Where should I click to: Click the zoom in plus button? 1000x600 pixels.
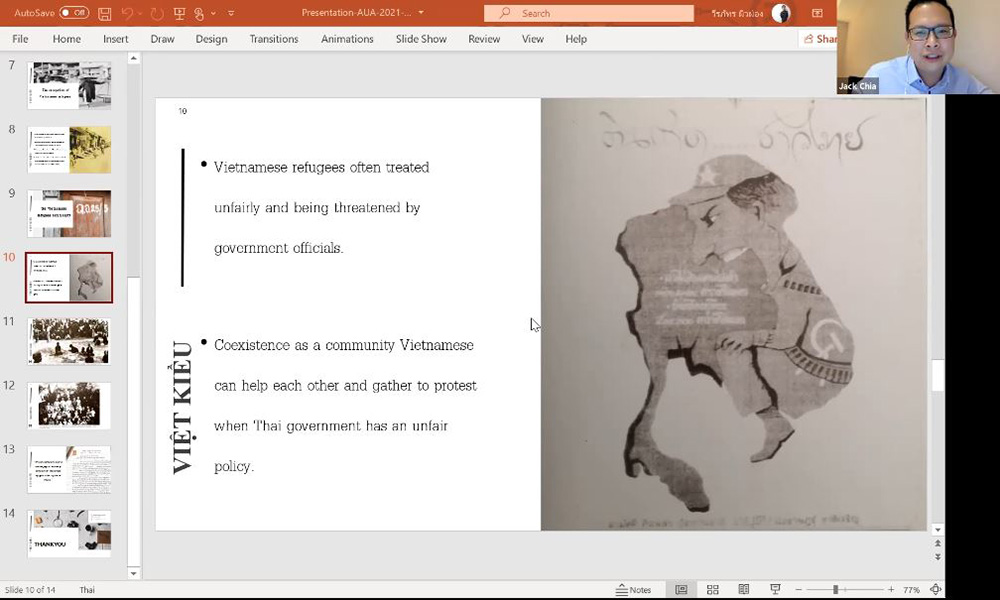point(891,590)
